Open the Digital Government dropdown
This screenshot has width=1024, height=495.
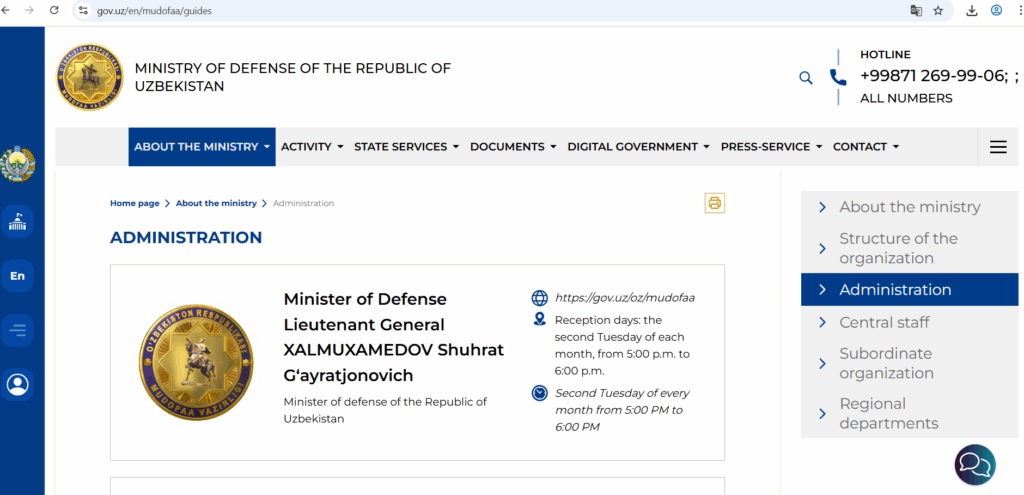638,147
